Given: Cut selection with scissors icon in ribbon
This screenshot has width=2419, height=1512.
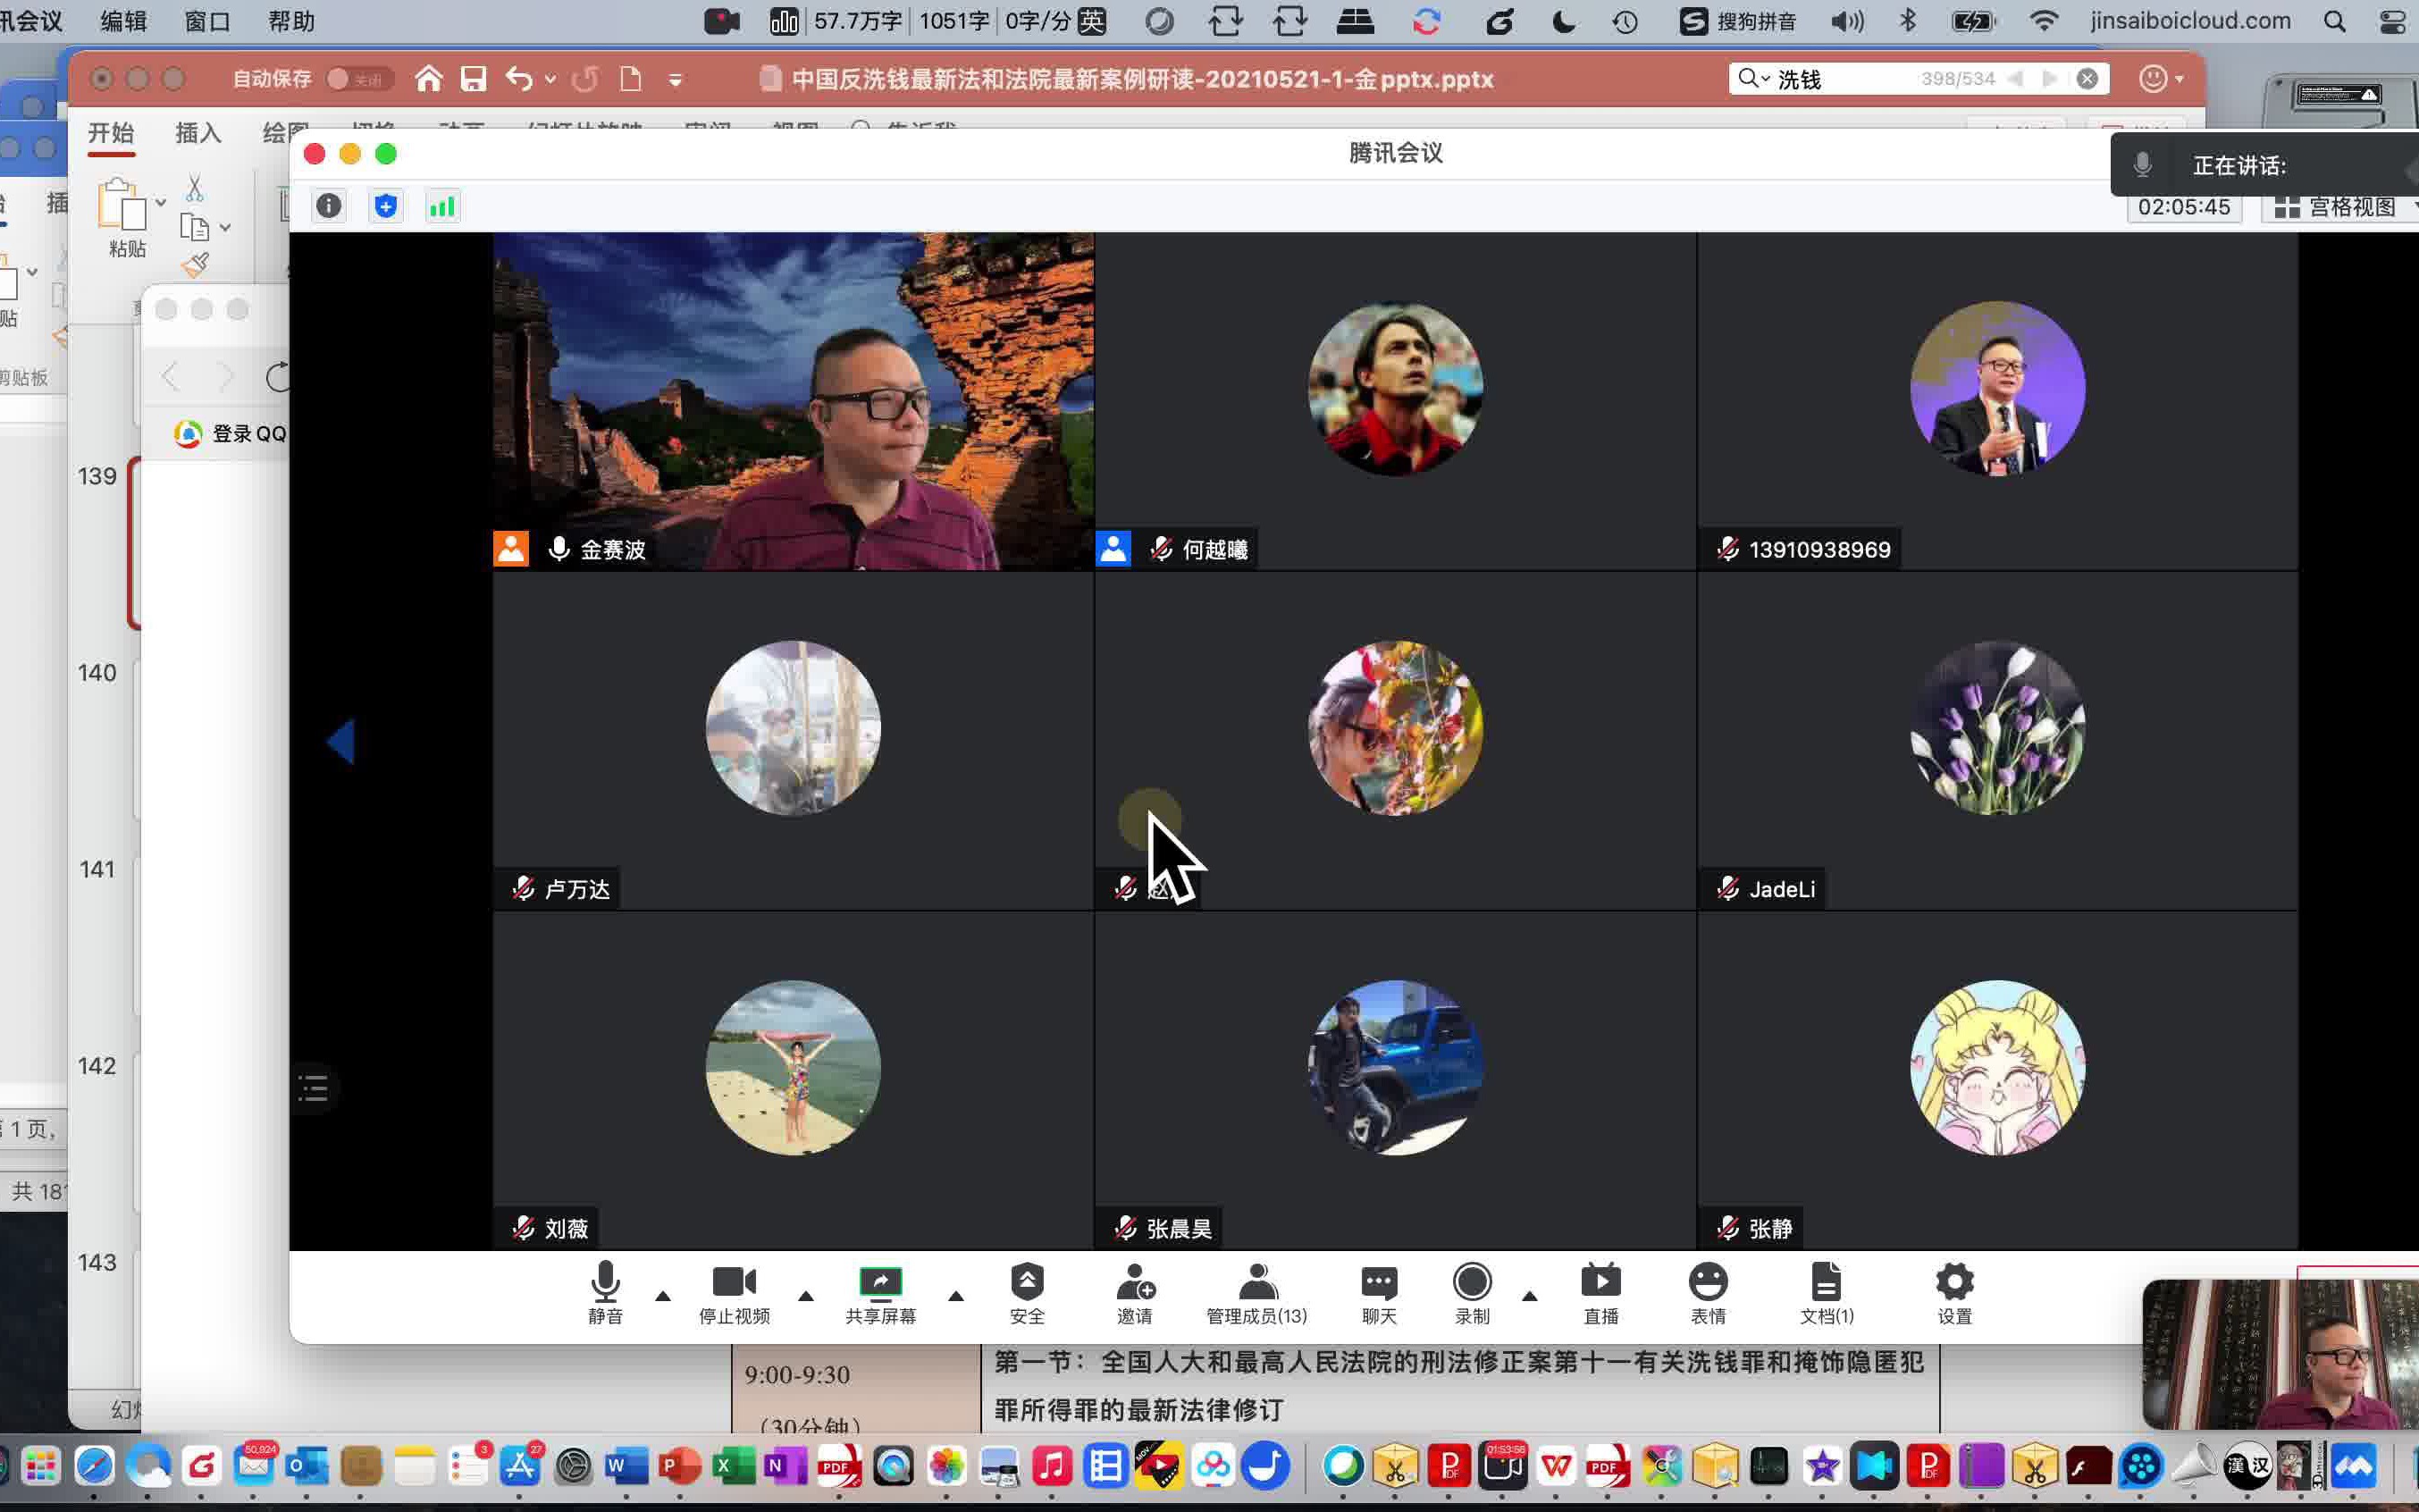Looking at the screenshot, I should (x=195, y=187).
